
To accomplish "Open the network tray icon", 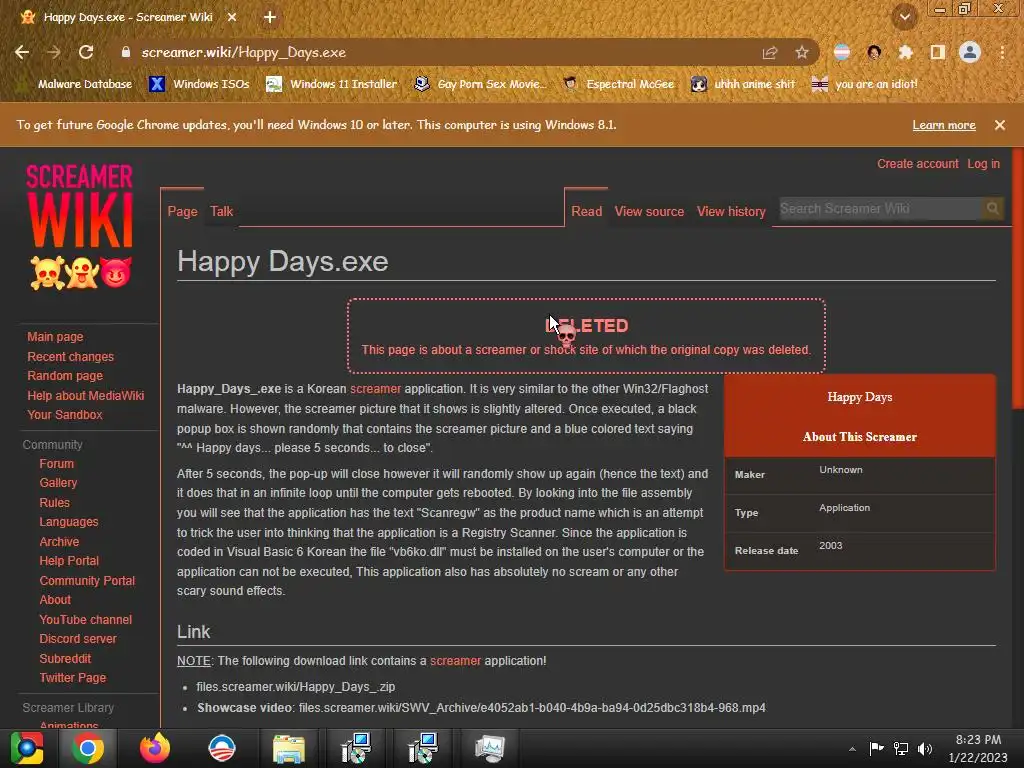I will [901, 748].
